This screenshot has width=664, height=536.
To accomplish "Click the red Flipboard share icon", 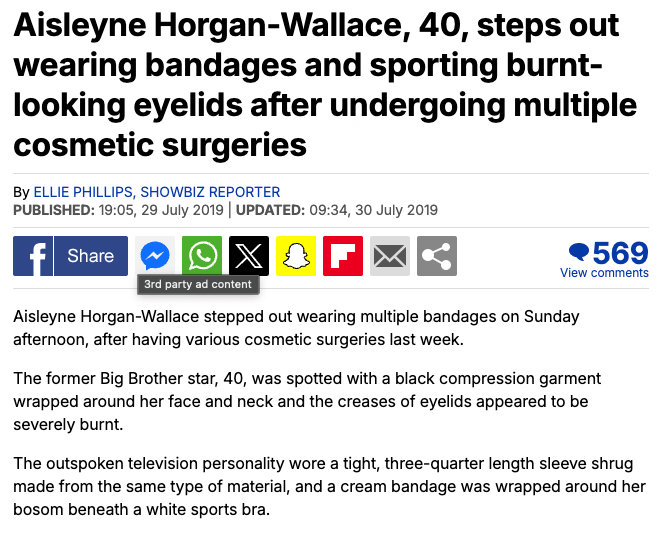I will [343, 256].
